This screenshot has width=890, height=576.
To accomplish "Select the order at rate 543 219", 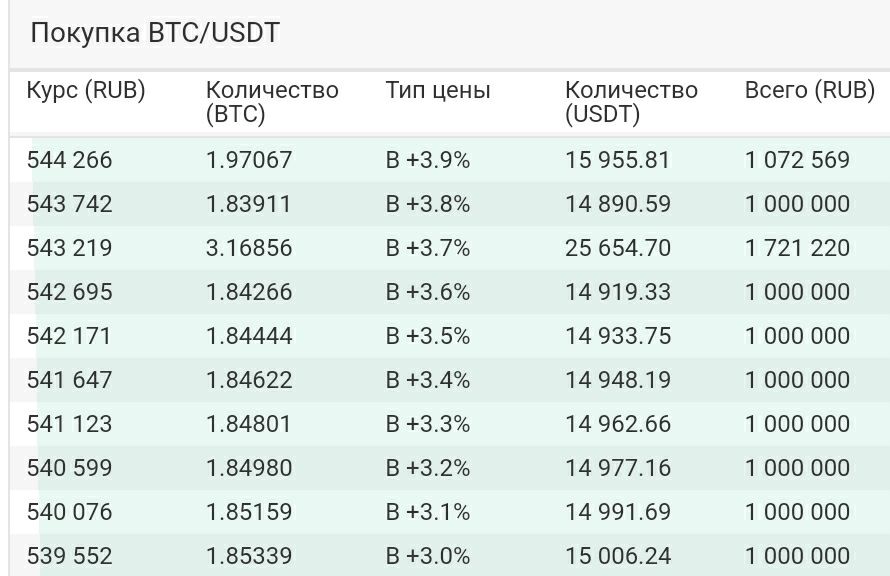I will pos(450,248).
